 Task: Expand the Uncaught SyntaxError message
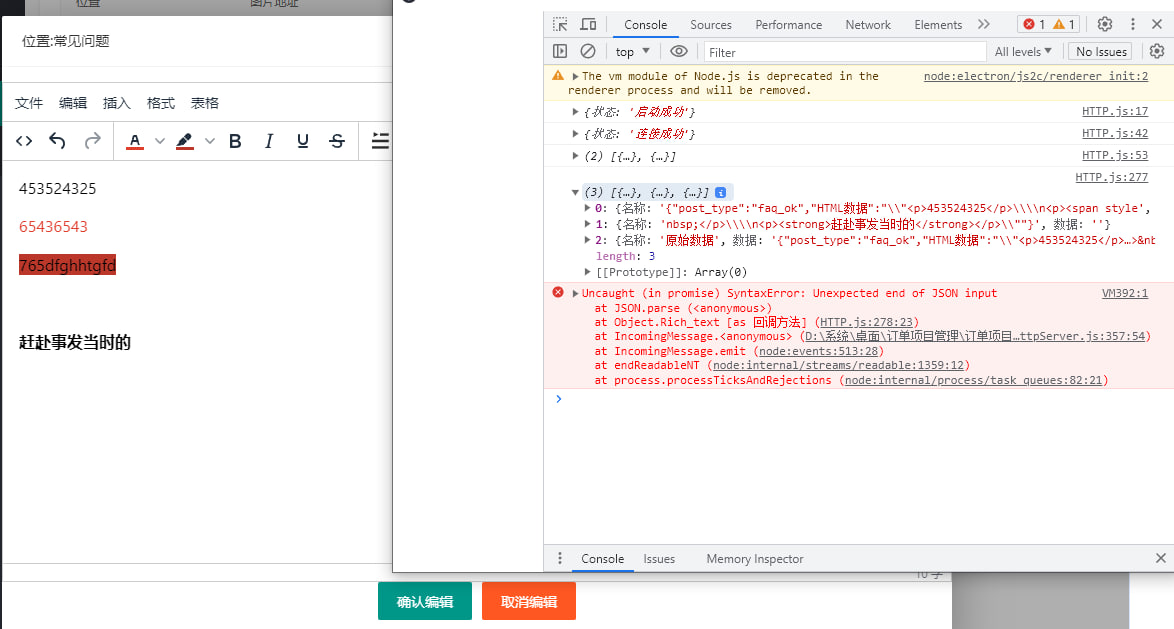pos(575,294)
